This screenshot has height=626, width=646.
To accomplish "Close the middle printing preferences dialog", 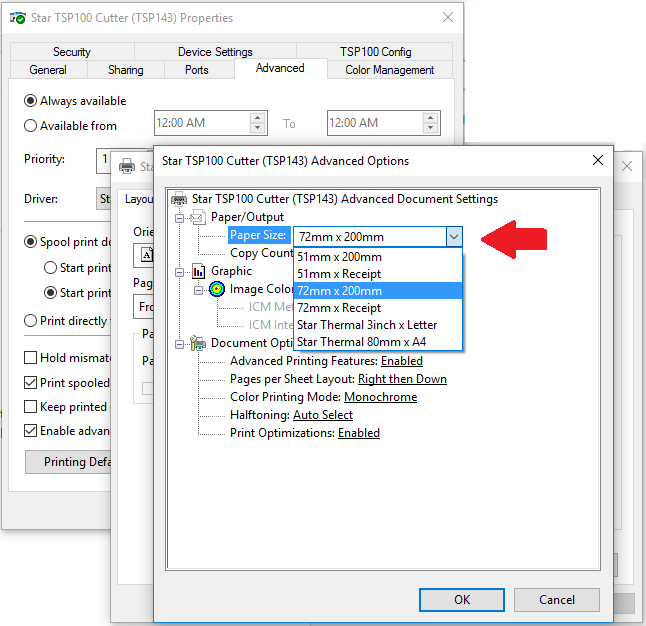I will click(x=627, y=166).
